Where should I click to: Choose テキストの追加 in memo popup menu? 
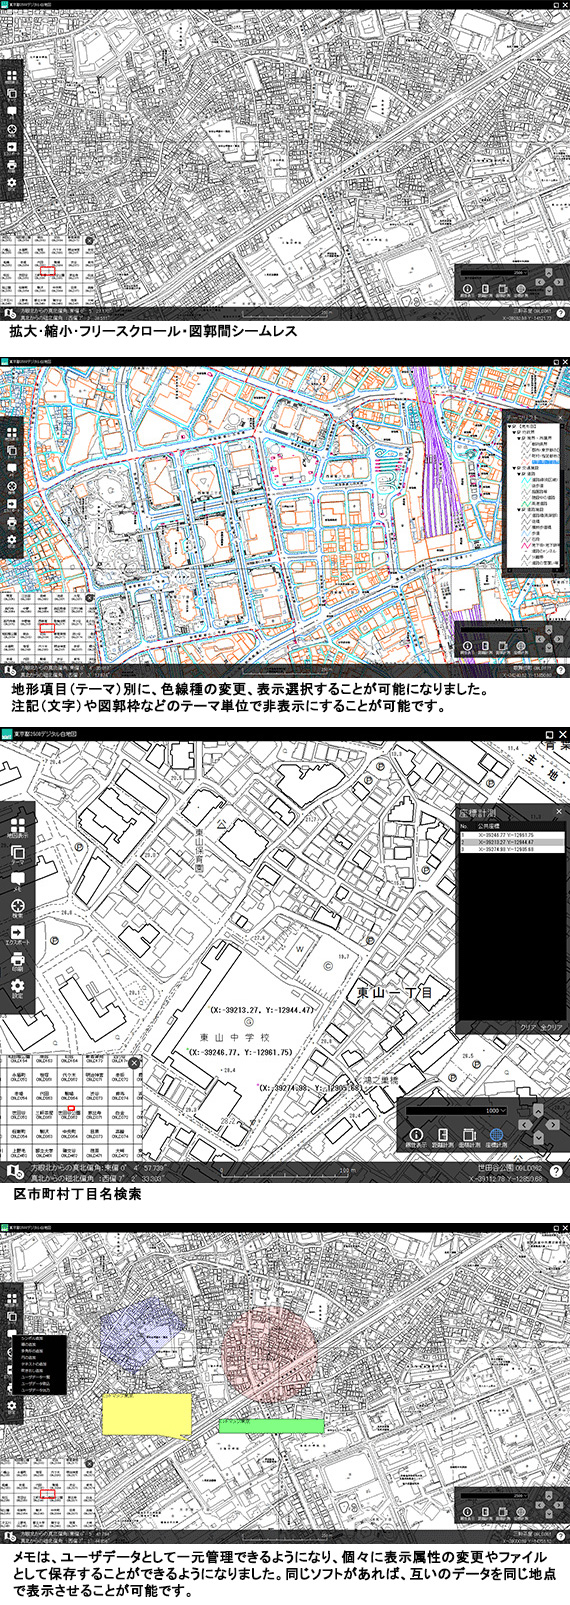[x=34, y=1364]
